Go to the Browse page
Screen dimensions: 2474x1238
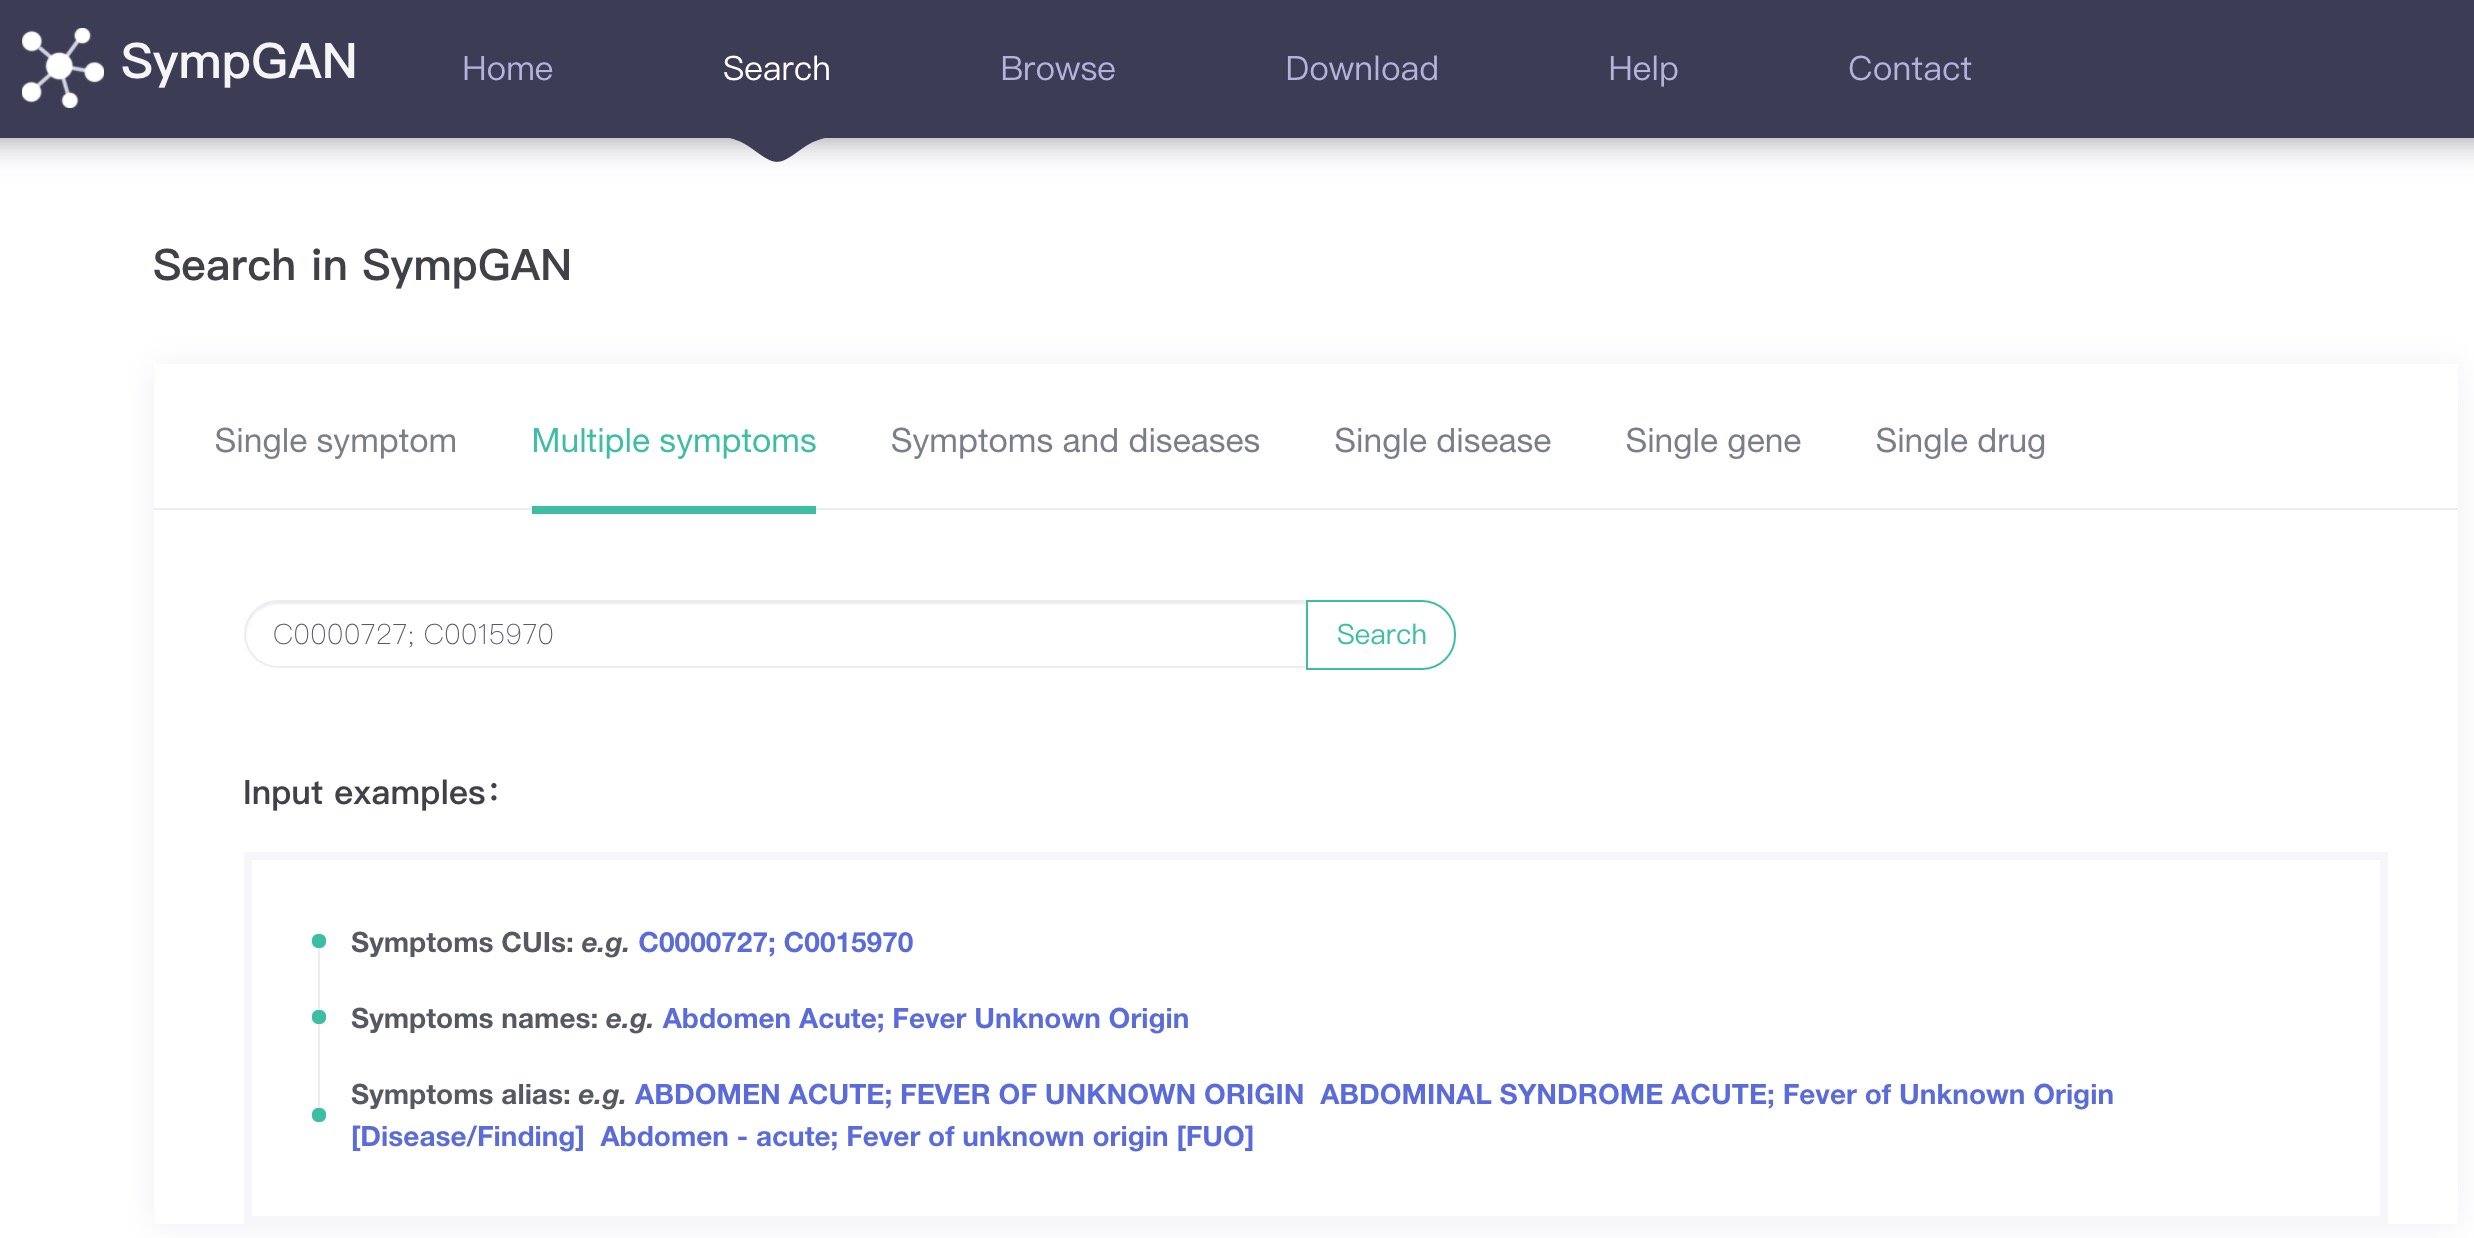pos(1057,68)
